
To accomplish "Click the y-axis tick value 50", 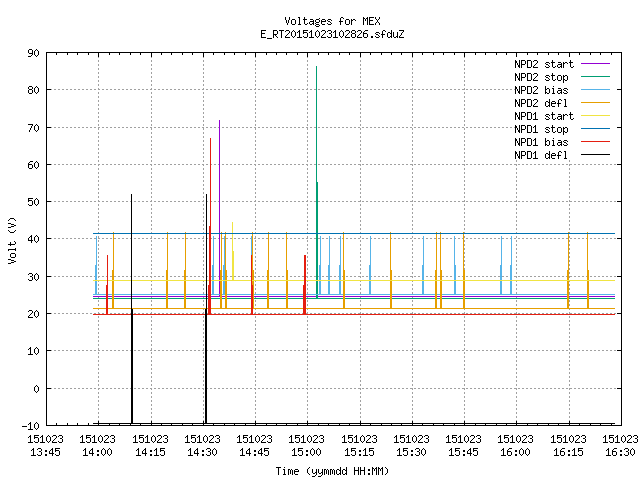I will [x=33, y=202].
